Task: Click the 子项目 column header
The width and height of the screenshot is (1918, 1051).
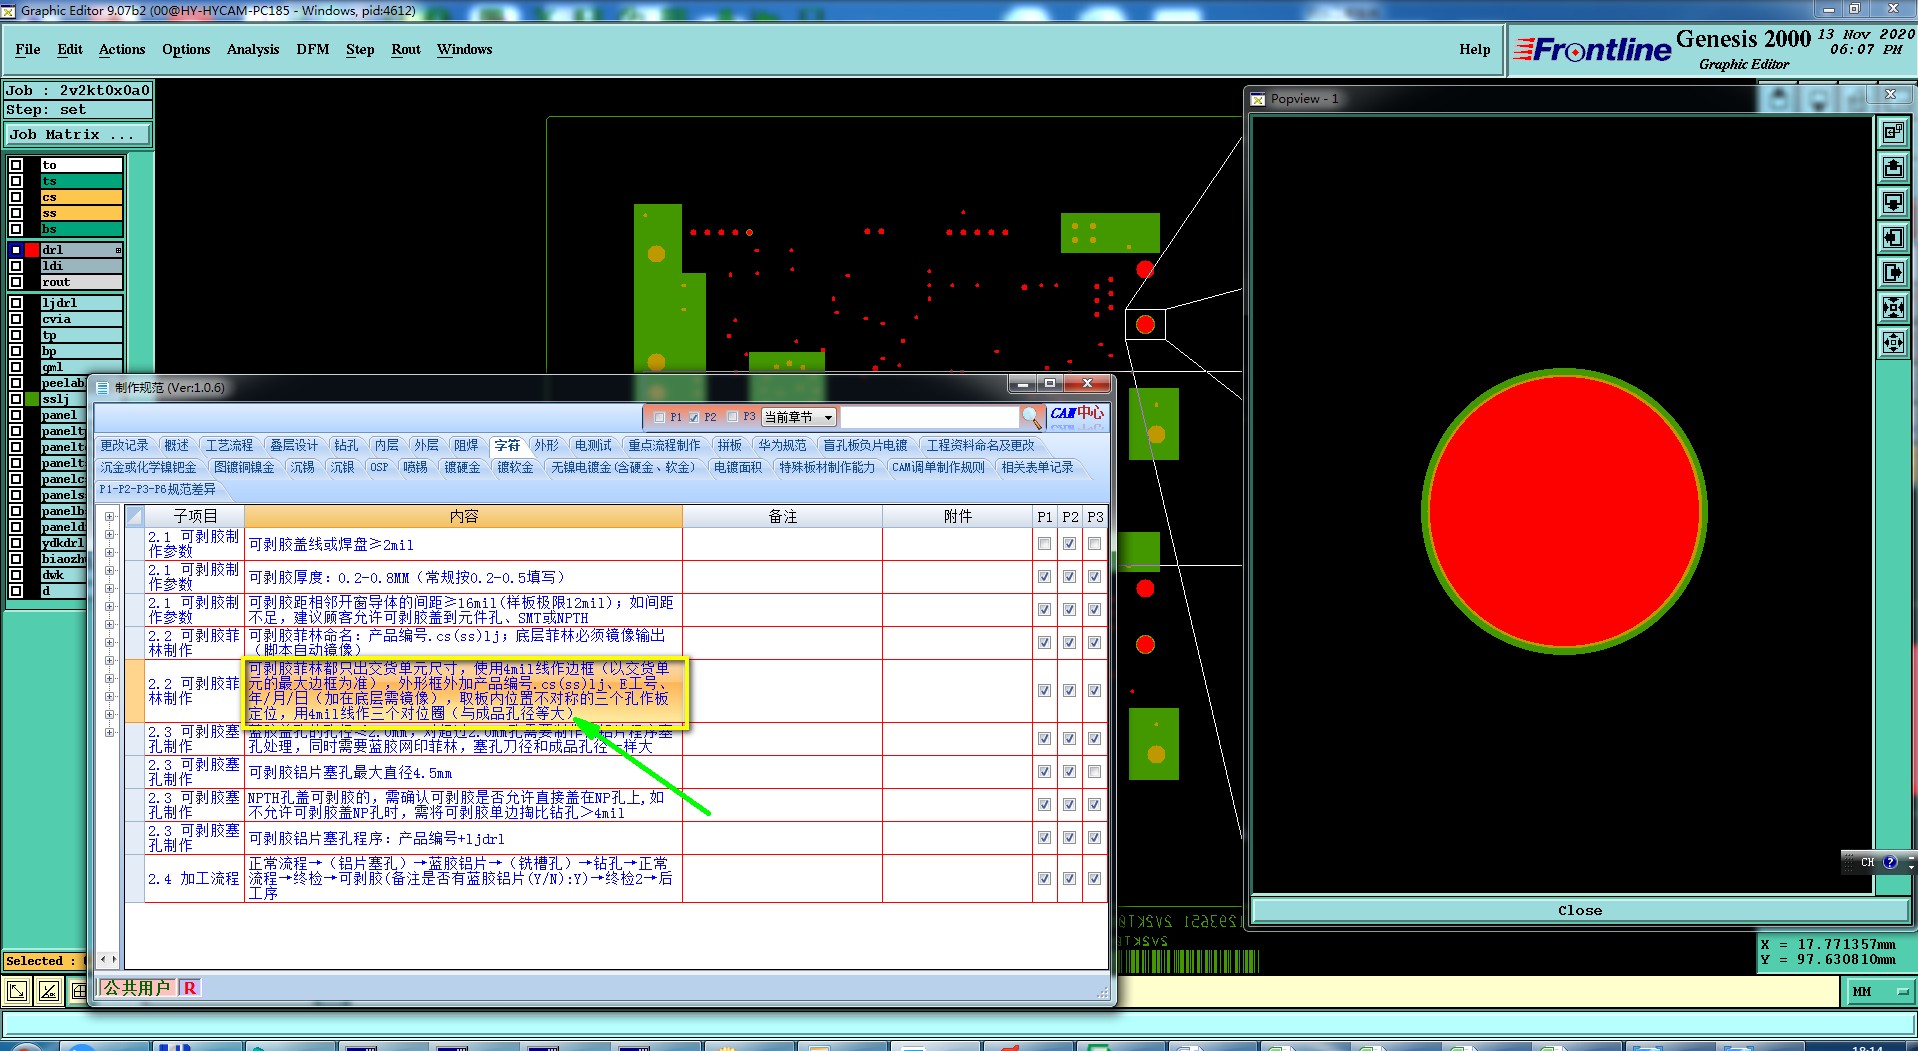Action: click(x=195, y=517)
